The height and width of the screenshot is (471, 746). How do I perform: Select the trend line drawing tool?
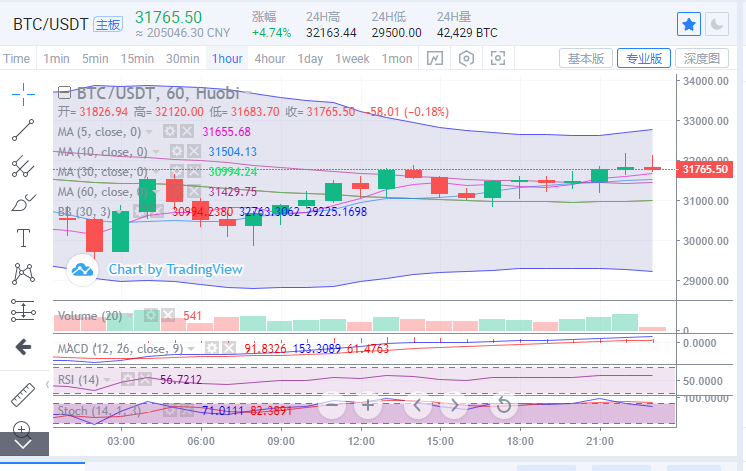[x=23, y=130]
